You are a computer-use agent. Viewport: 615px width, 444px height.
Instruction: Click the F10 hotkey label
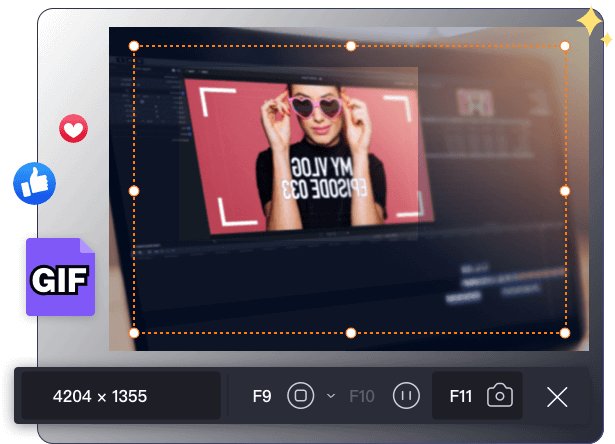[362, 396]
